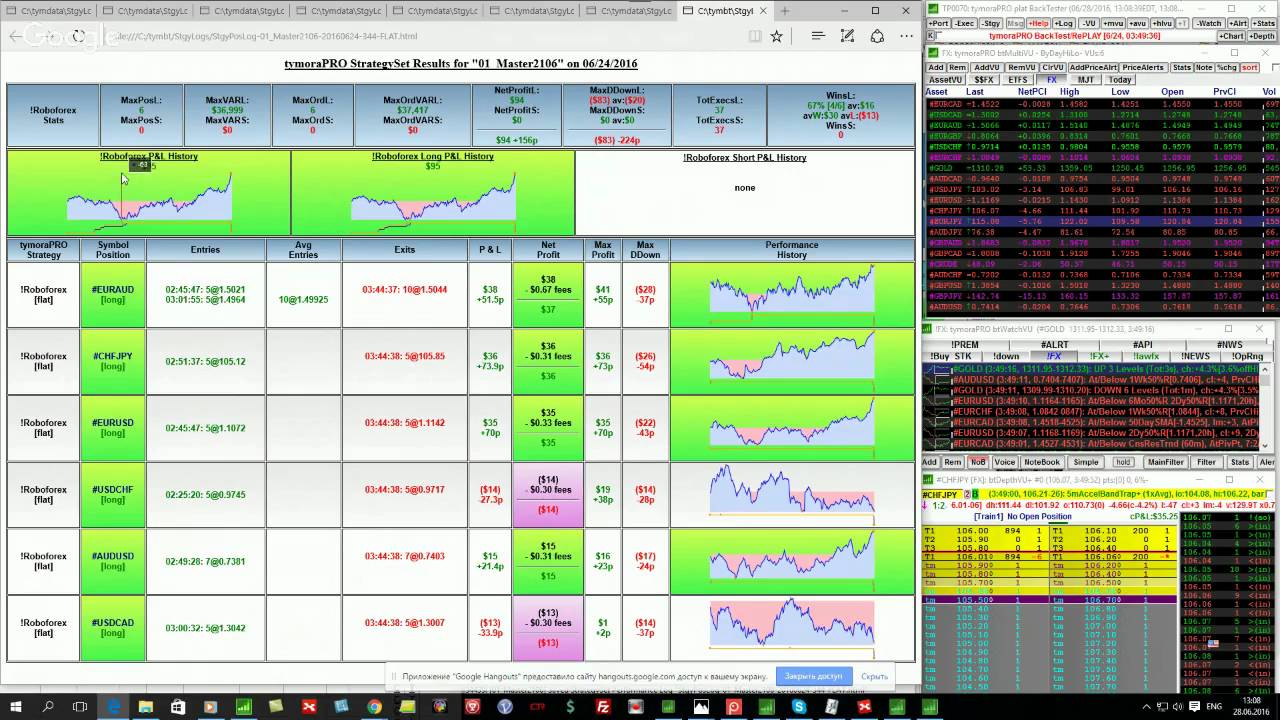The image size is (1280, 720).
Task: Click -VU in BackTester toolbar
Action: (x=1090, y=23)
